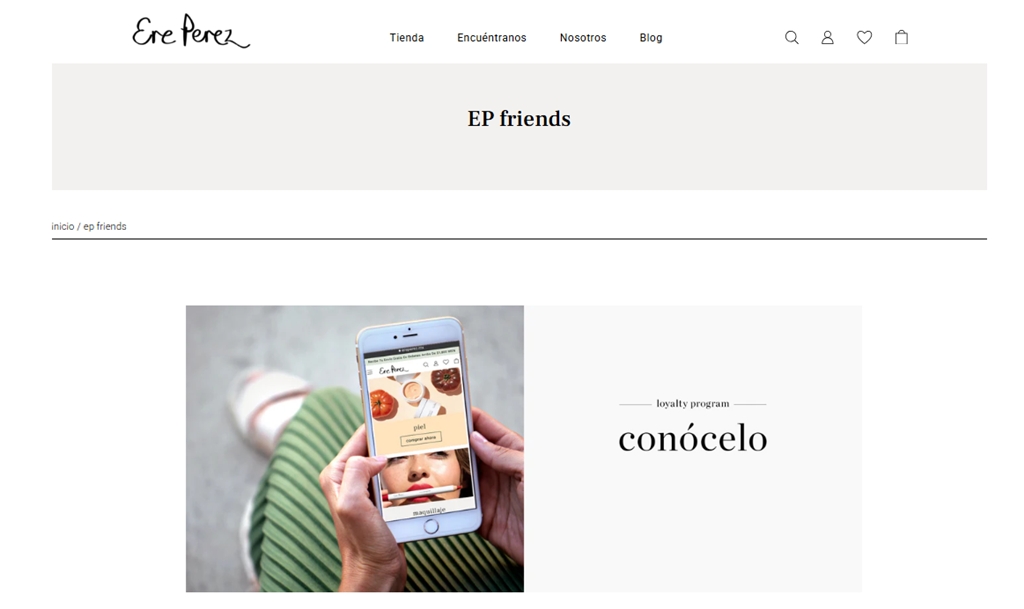
Task: Open the shopping bag icon
Action: [x=901, y=37]
